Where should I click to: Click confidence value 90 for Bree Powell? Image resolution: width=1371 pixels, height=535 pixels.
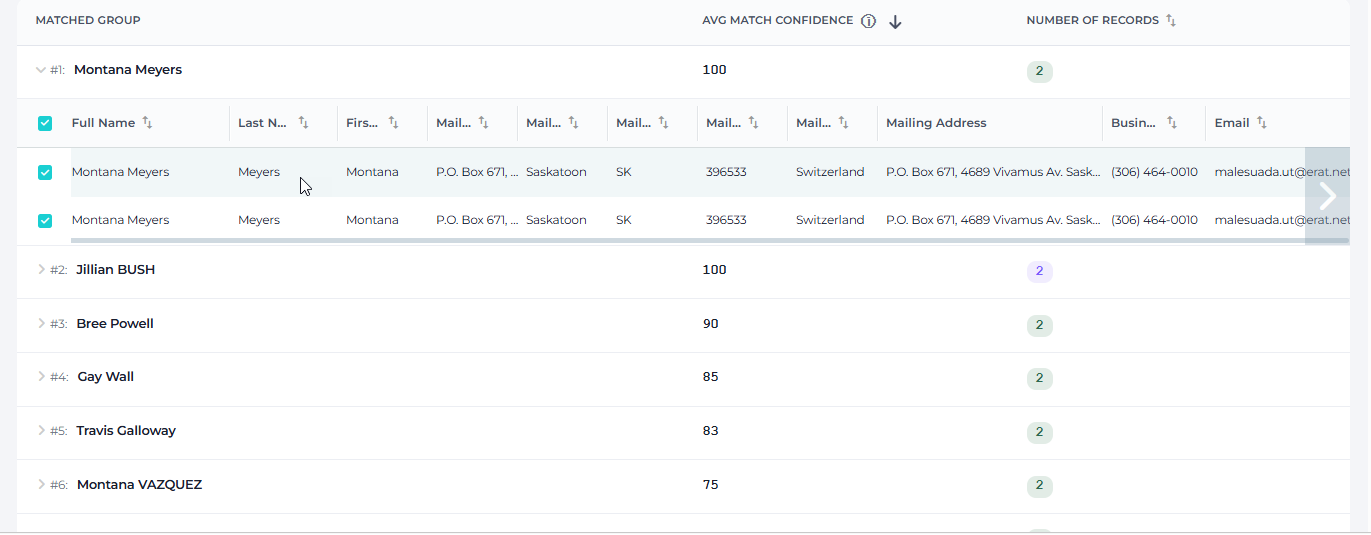tap(711, 324)
